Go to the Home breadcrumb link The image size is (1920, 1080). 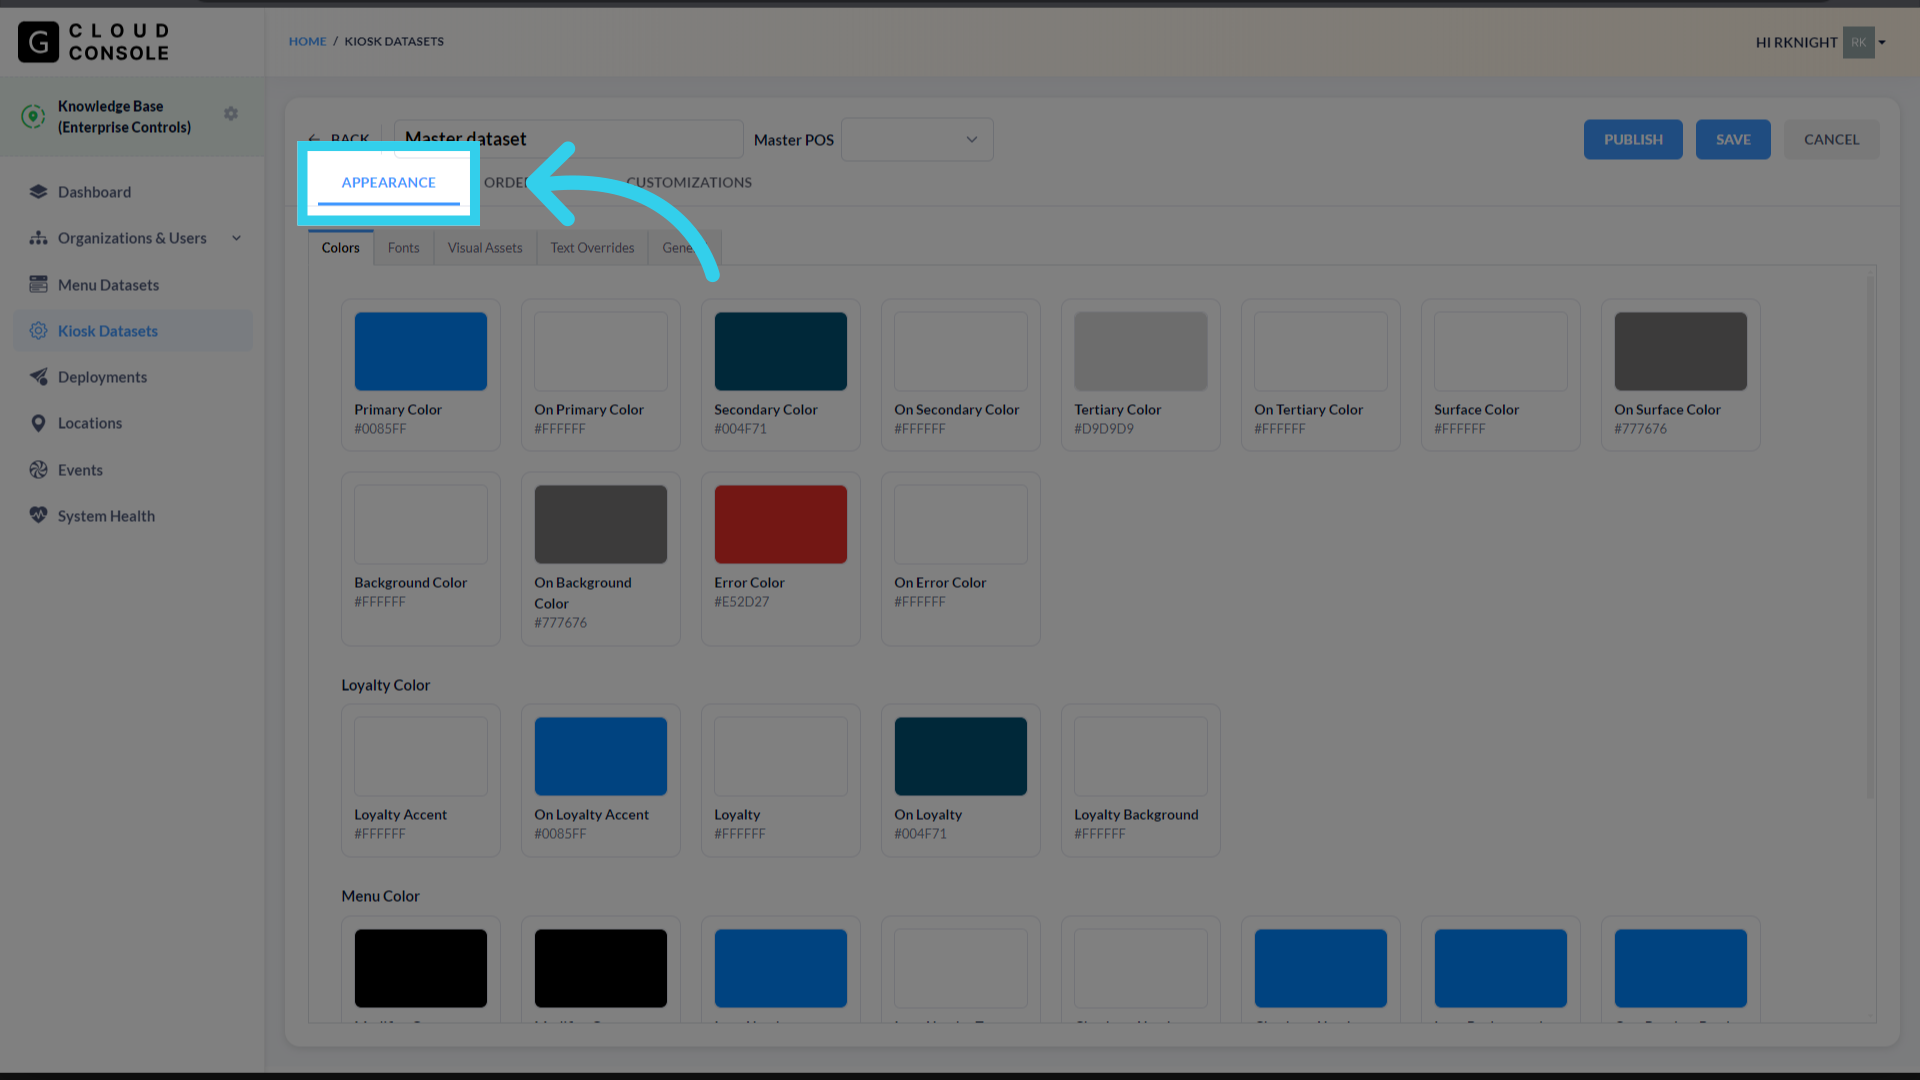307,42
